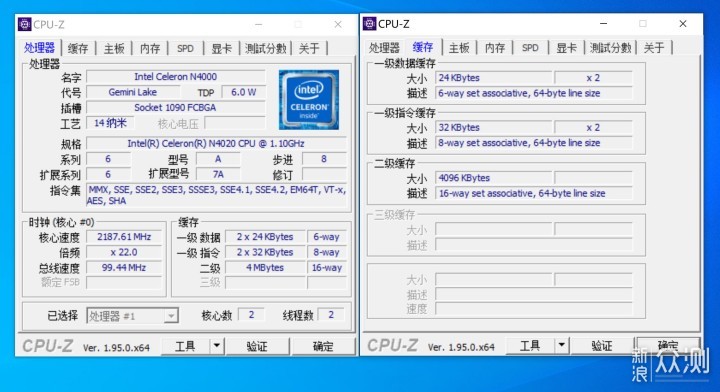Screen dimensions: 720x392
Task: Click the CPU-Z app icon in right window title bar
Action: (369, 23)
